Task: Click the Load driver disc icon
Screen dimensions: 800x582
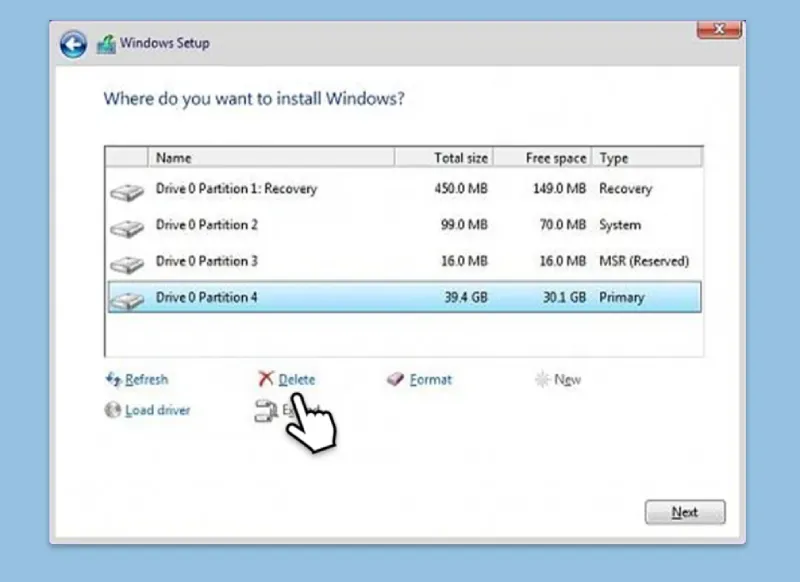Action: point(113,410)
